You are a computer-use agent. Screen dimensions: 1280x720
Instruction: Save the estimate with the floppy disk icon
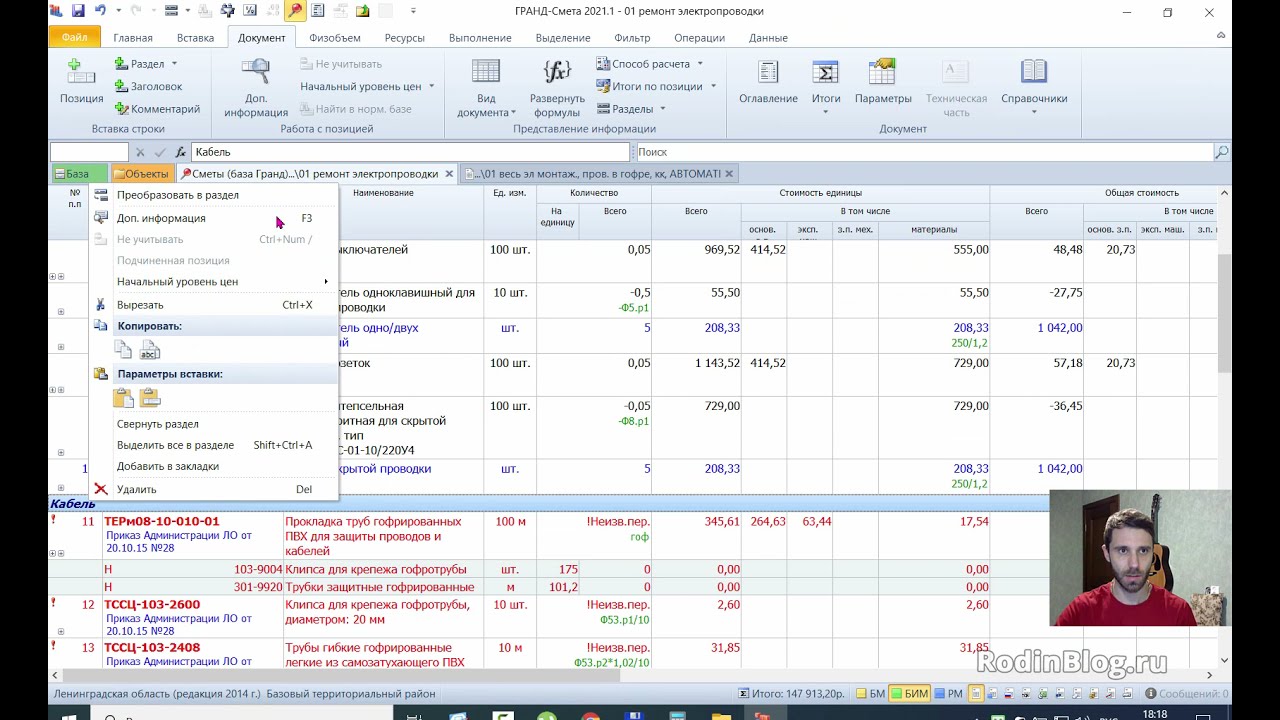[78, 11]
